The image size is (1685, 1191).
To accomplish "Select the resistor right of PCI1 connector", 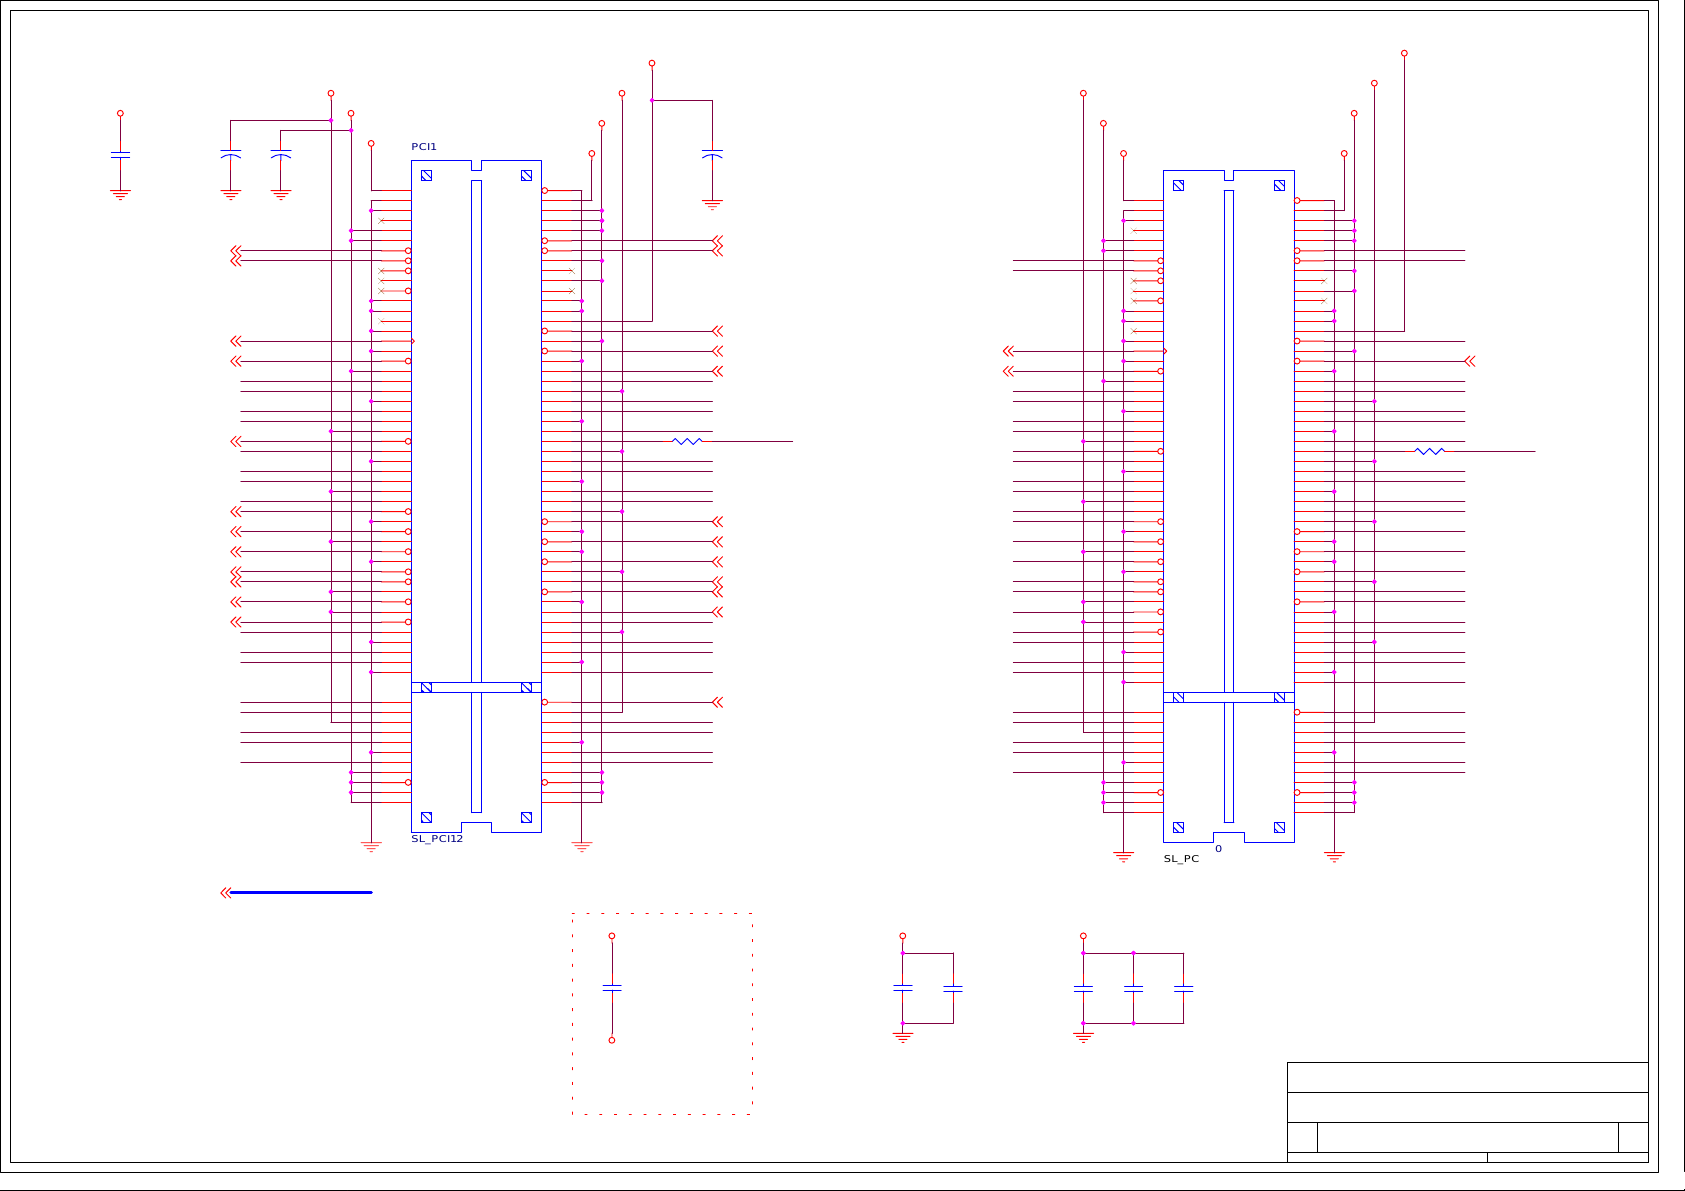I will pos(687,441).
